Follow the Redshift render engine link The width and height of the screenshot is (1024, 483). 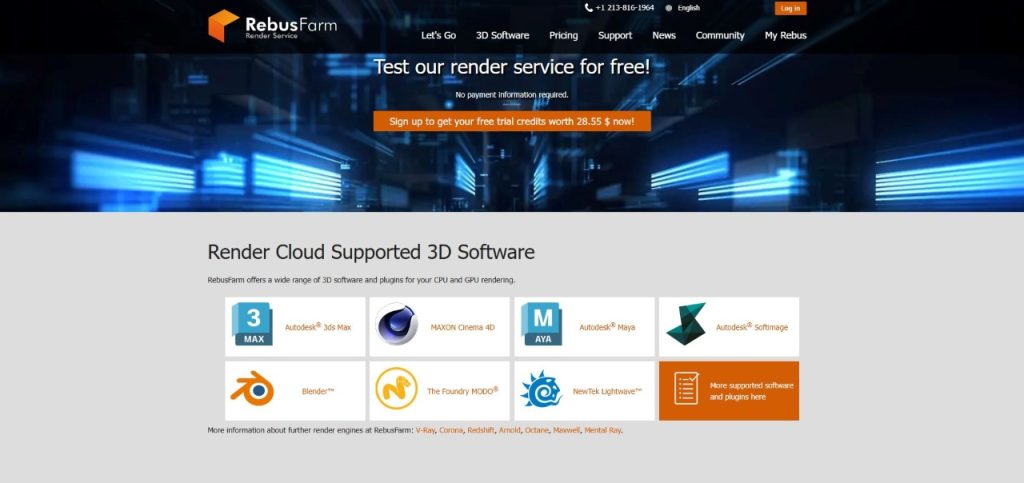pyautogui.click(x=481, y=431)
